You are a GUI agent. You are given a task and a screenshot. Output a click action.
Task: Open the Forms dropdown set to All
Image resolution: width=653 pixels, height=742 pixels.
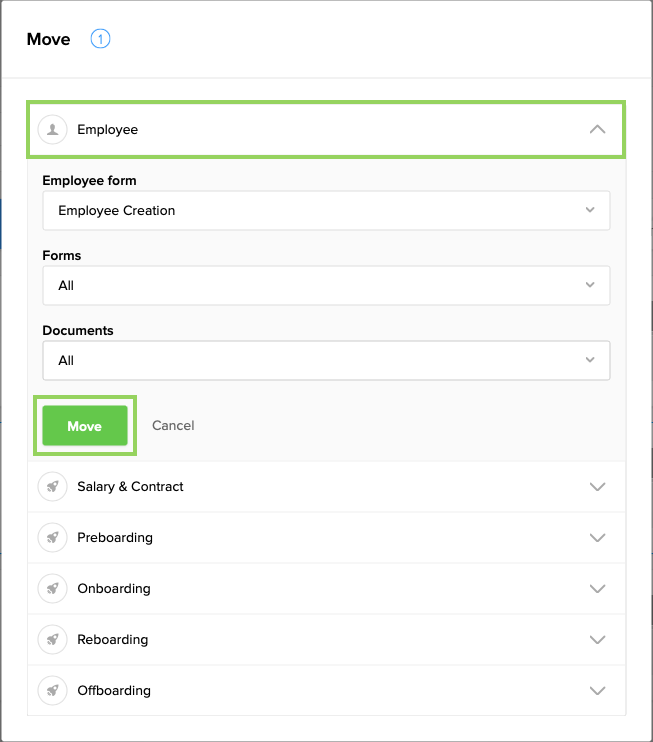(x=326, y=286)
